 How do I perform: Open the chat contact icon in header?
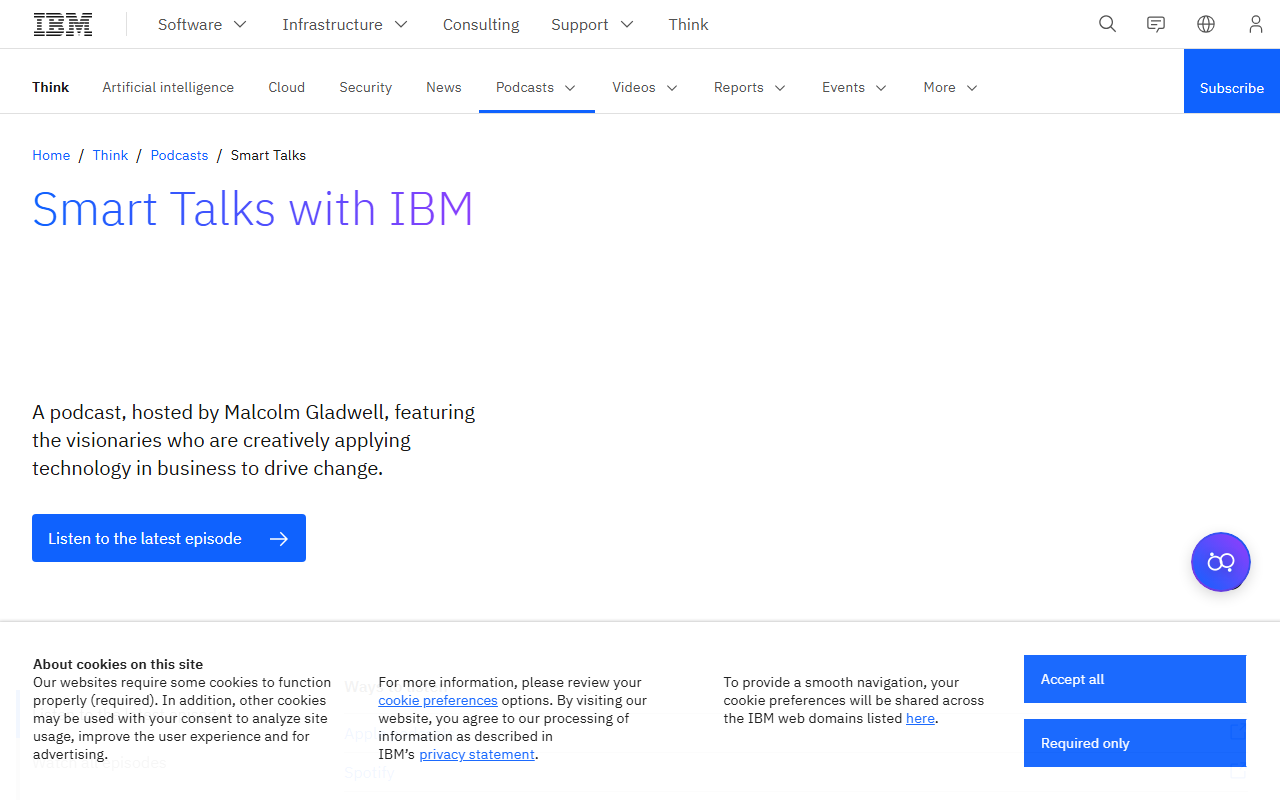tap(1156, 24)
